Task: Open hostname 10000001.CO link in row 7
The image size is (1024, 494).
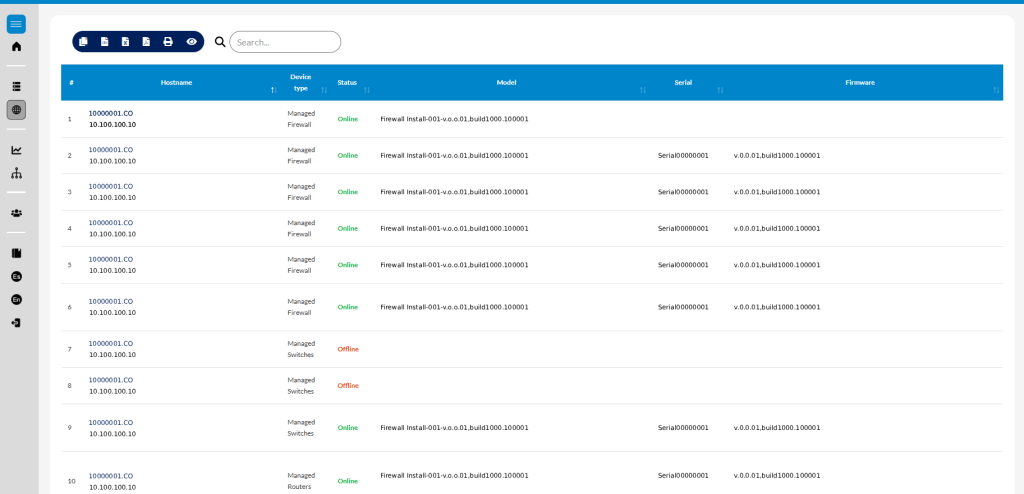Action: pos(111,343)
